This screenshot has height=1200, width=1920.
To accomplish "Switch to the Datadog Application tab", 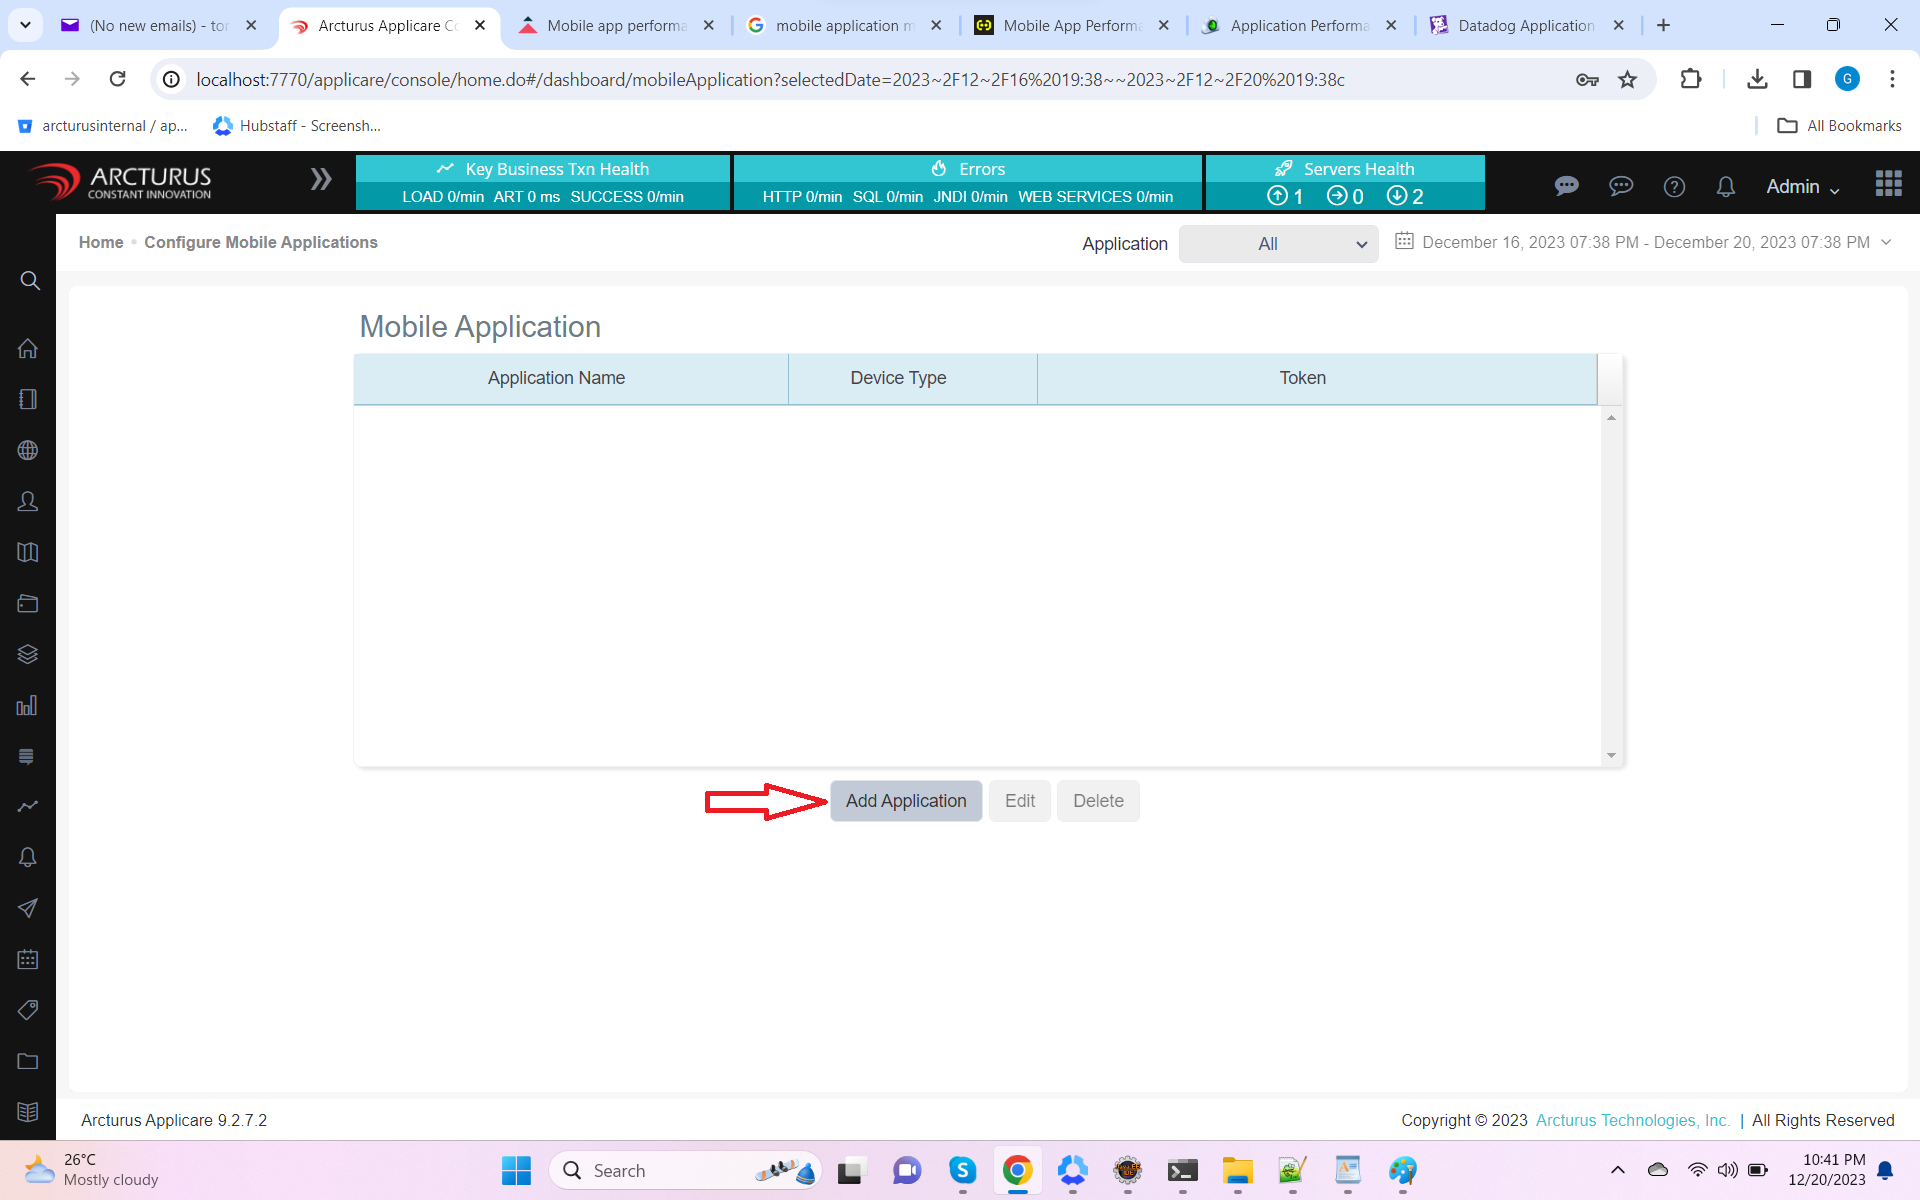I will [1524, 26].
